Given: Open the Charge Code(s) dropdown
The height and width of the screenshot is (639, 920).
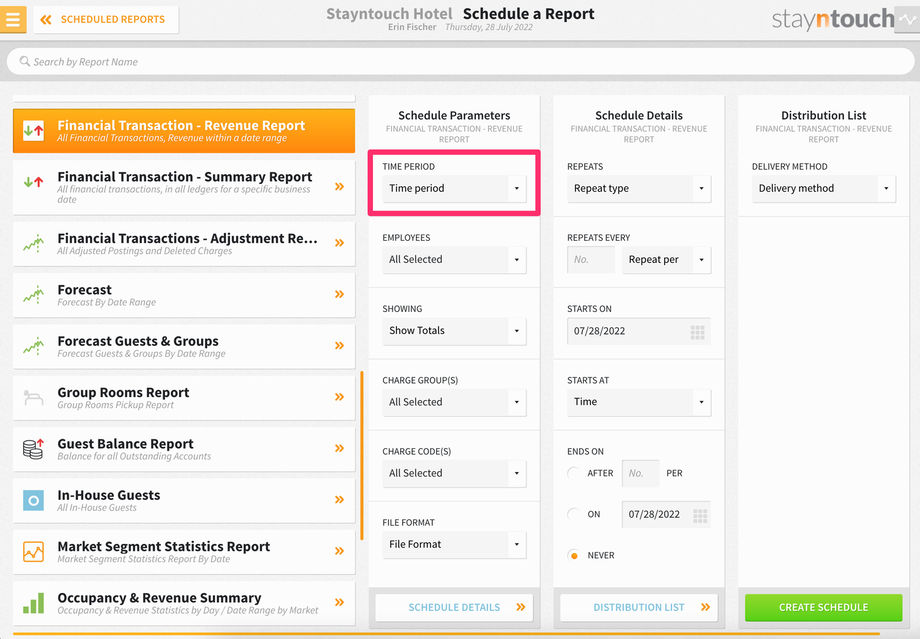Looking at the screenshot, I should tap(454, 474).
